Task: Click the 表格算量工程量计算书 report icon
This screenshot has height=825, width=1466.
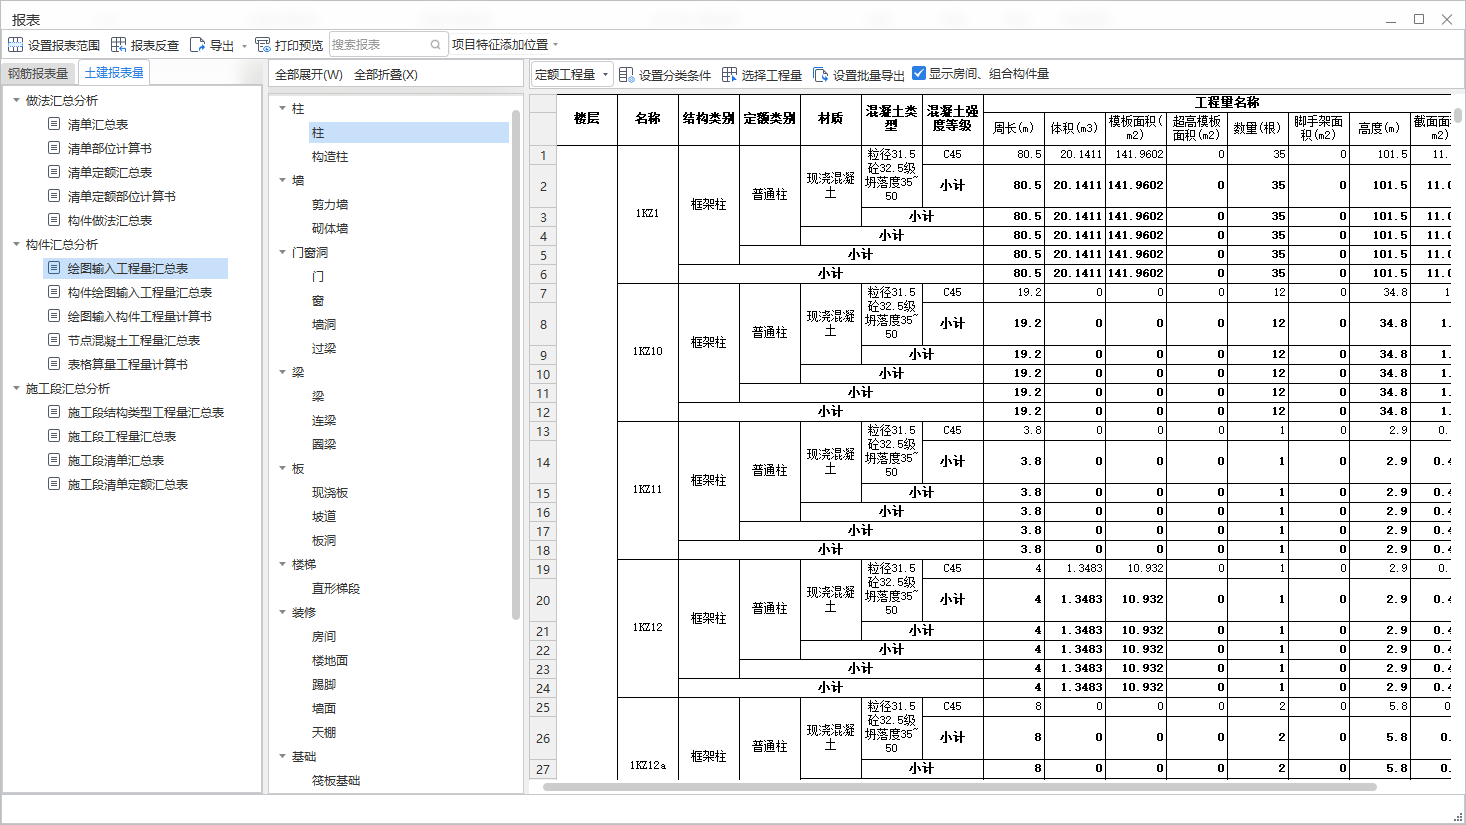Action: click(x=54, y=364)
